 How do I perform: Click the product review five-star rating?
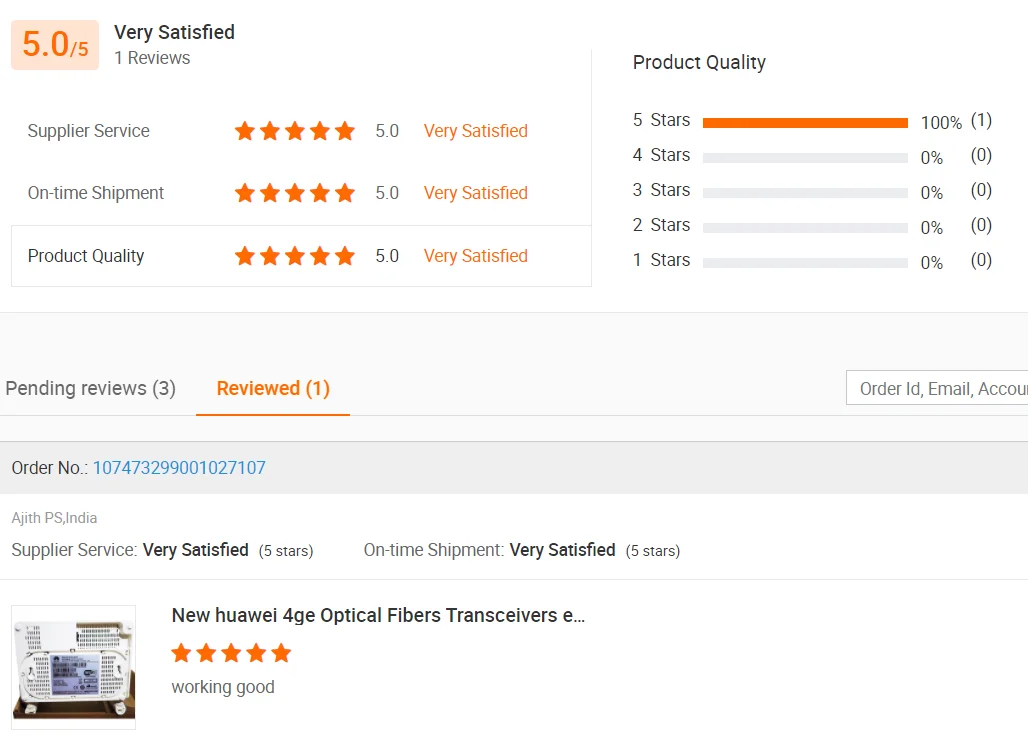pos(231,653)
